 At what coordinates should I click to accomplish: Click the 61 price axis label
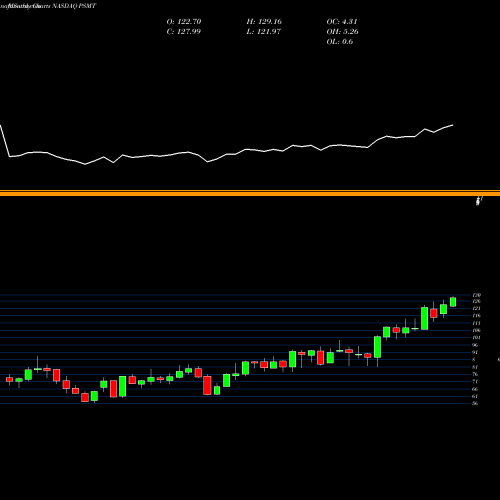pyautogui.click(x=475, y=396)
